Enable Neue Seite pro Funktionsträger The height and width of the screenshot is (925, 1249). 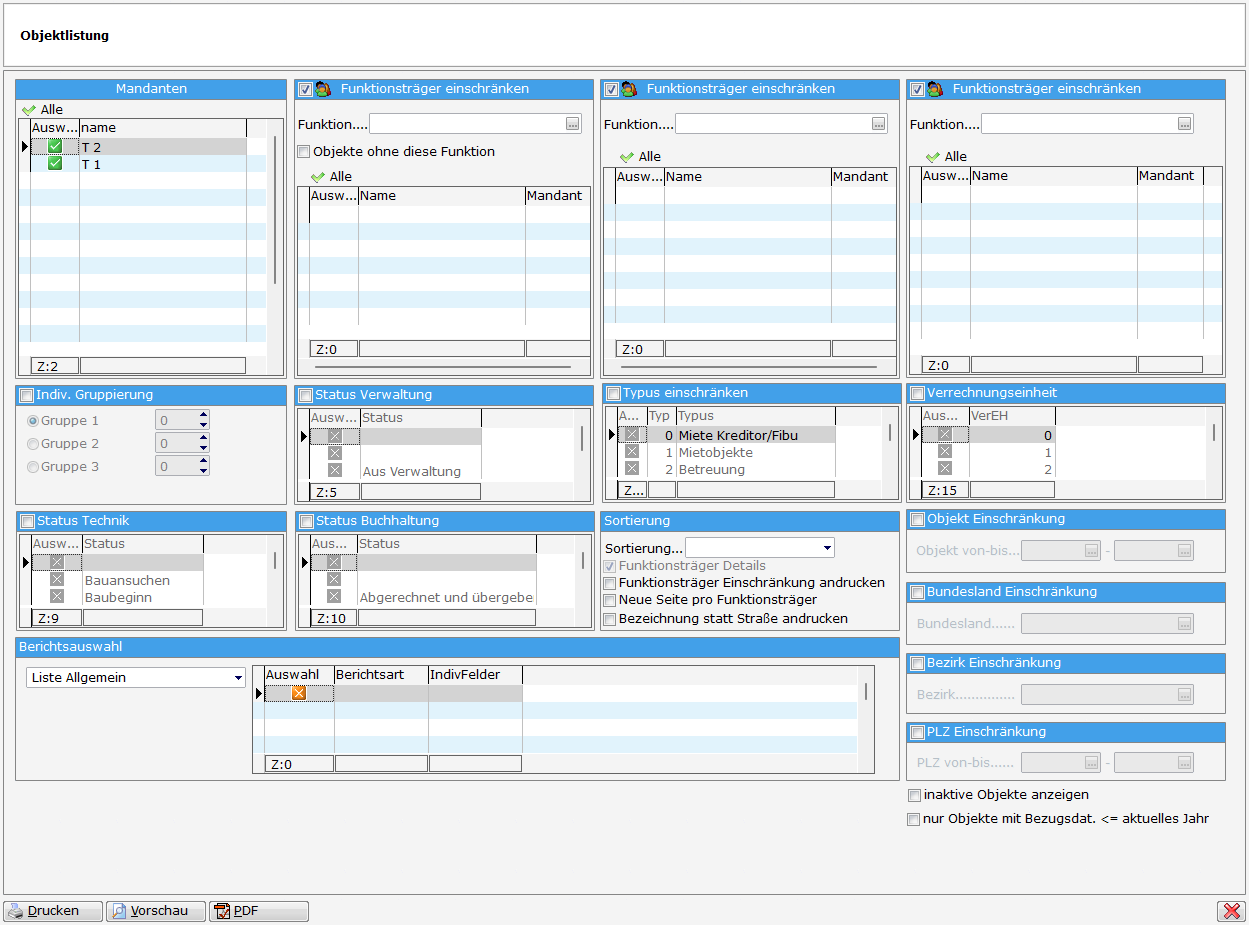[610, 600]
